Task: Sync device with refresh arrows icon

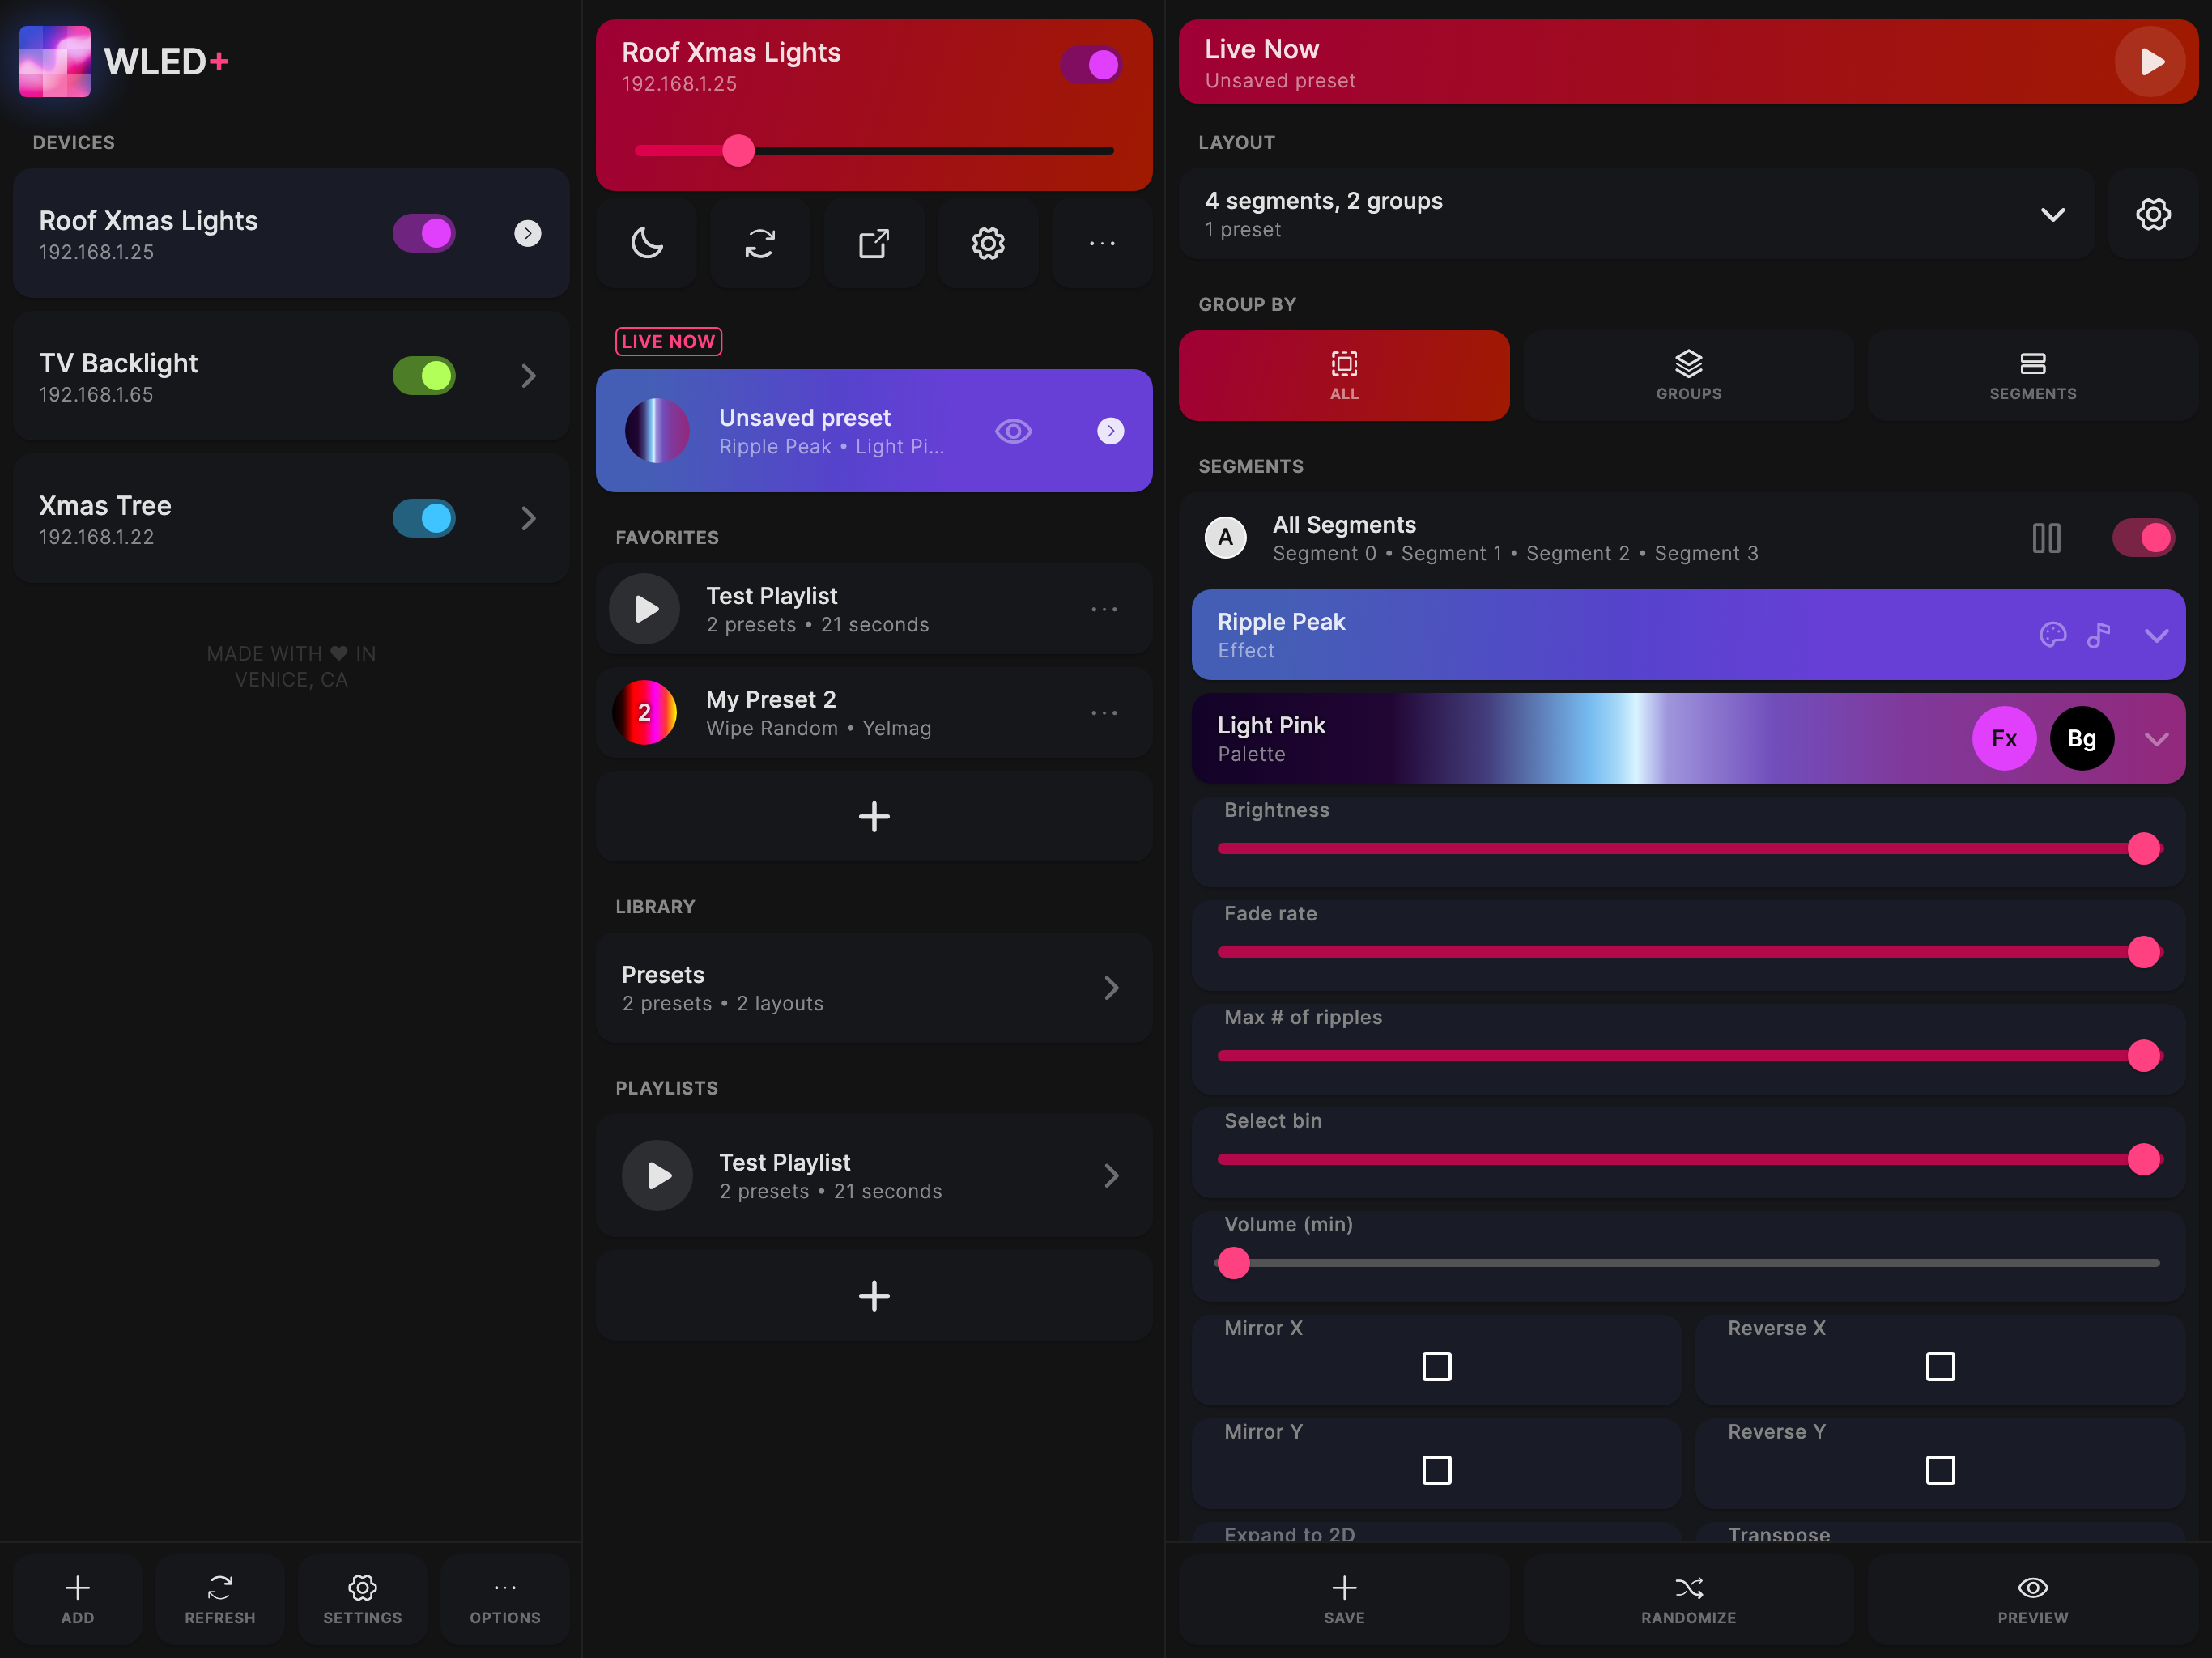Action: click(761, 243)
